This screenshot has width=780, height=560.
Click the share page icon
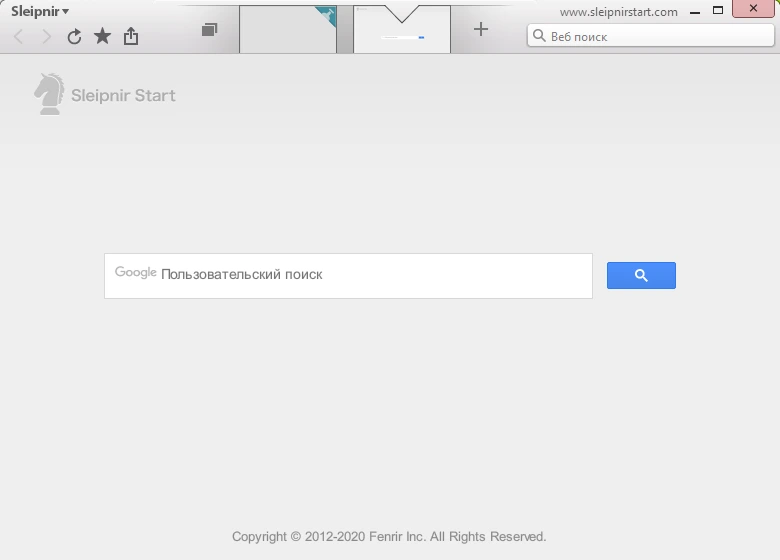click(131, 36)
